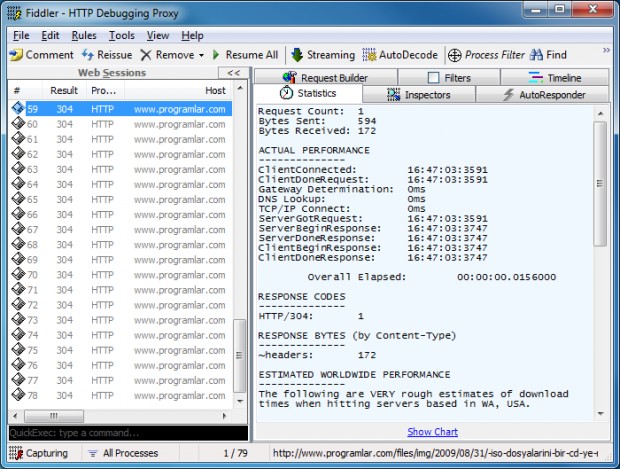Click the Inspectors tab icon

click(x=393, y=95)
